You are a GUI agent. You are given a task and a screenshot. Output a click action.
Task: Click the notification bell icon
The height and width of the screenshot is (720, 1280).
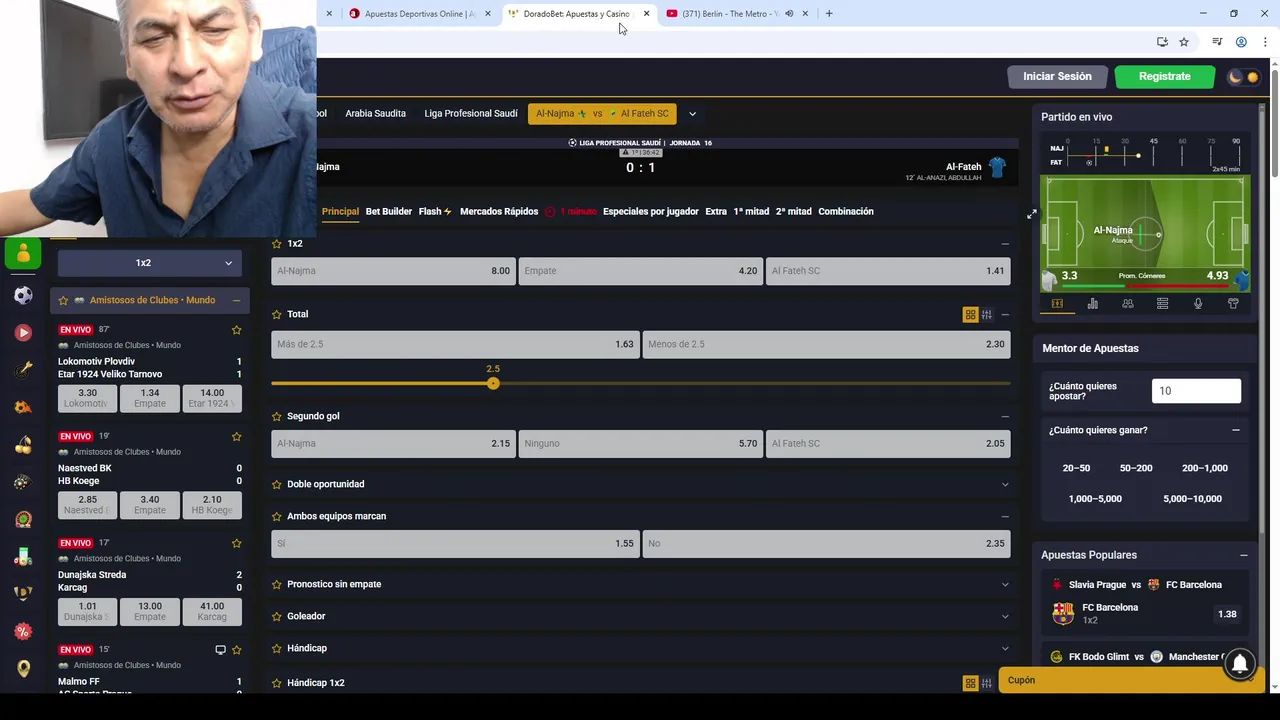coord(1239,662)
